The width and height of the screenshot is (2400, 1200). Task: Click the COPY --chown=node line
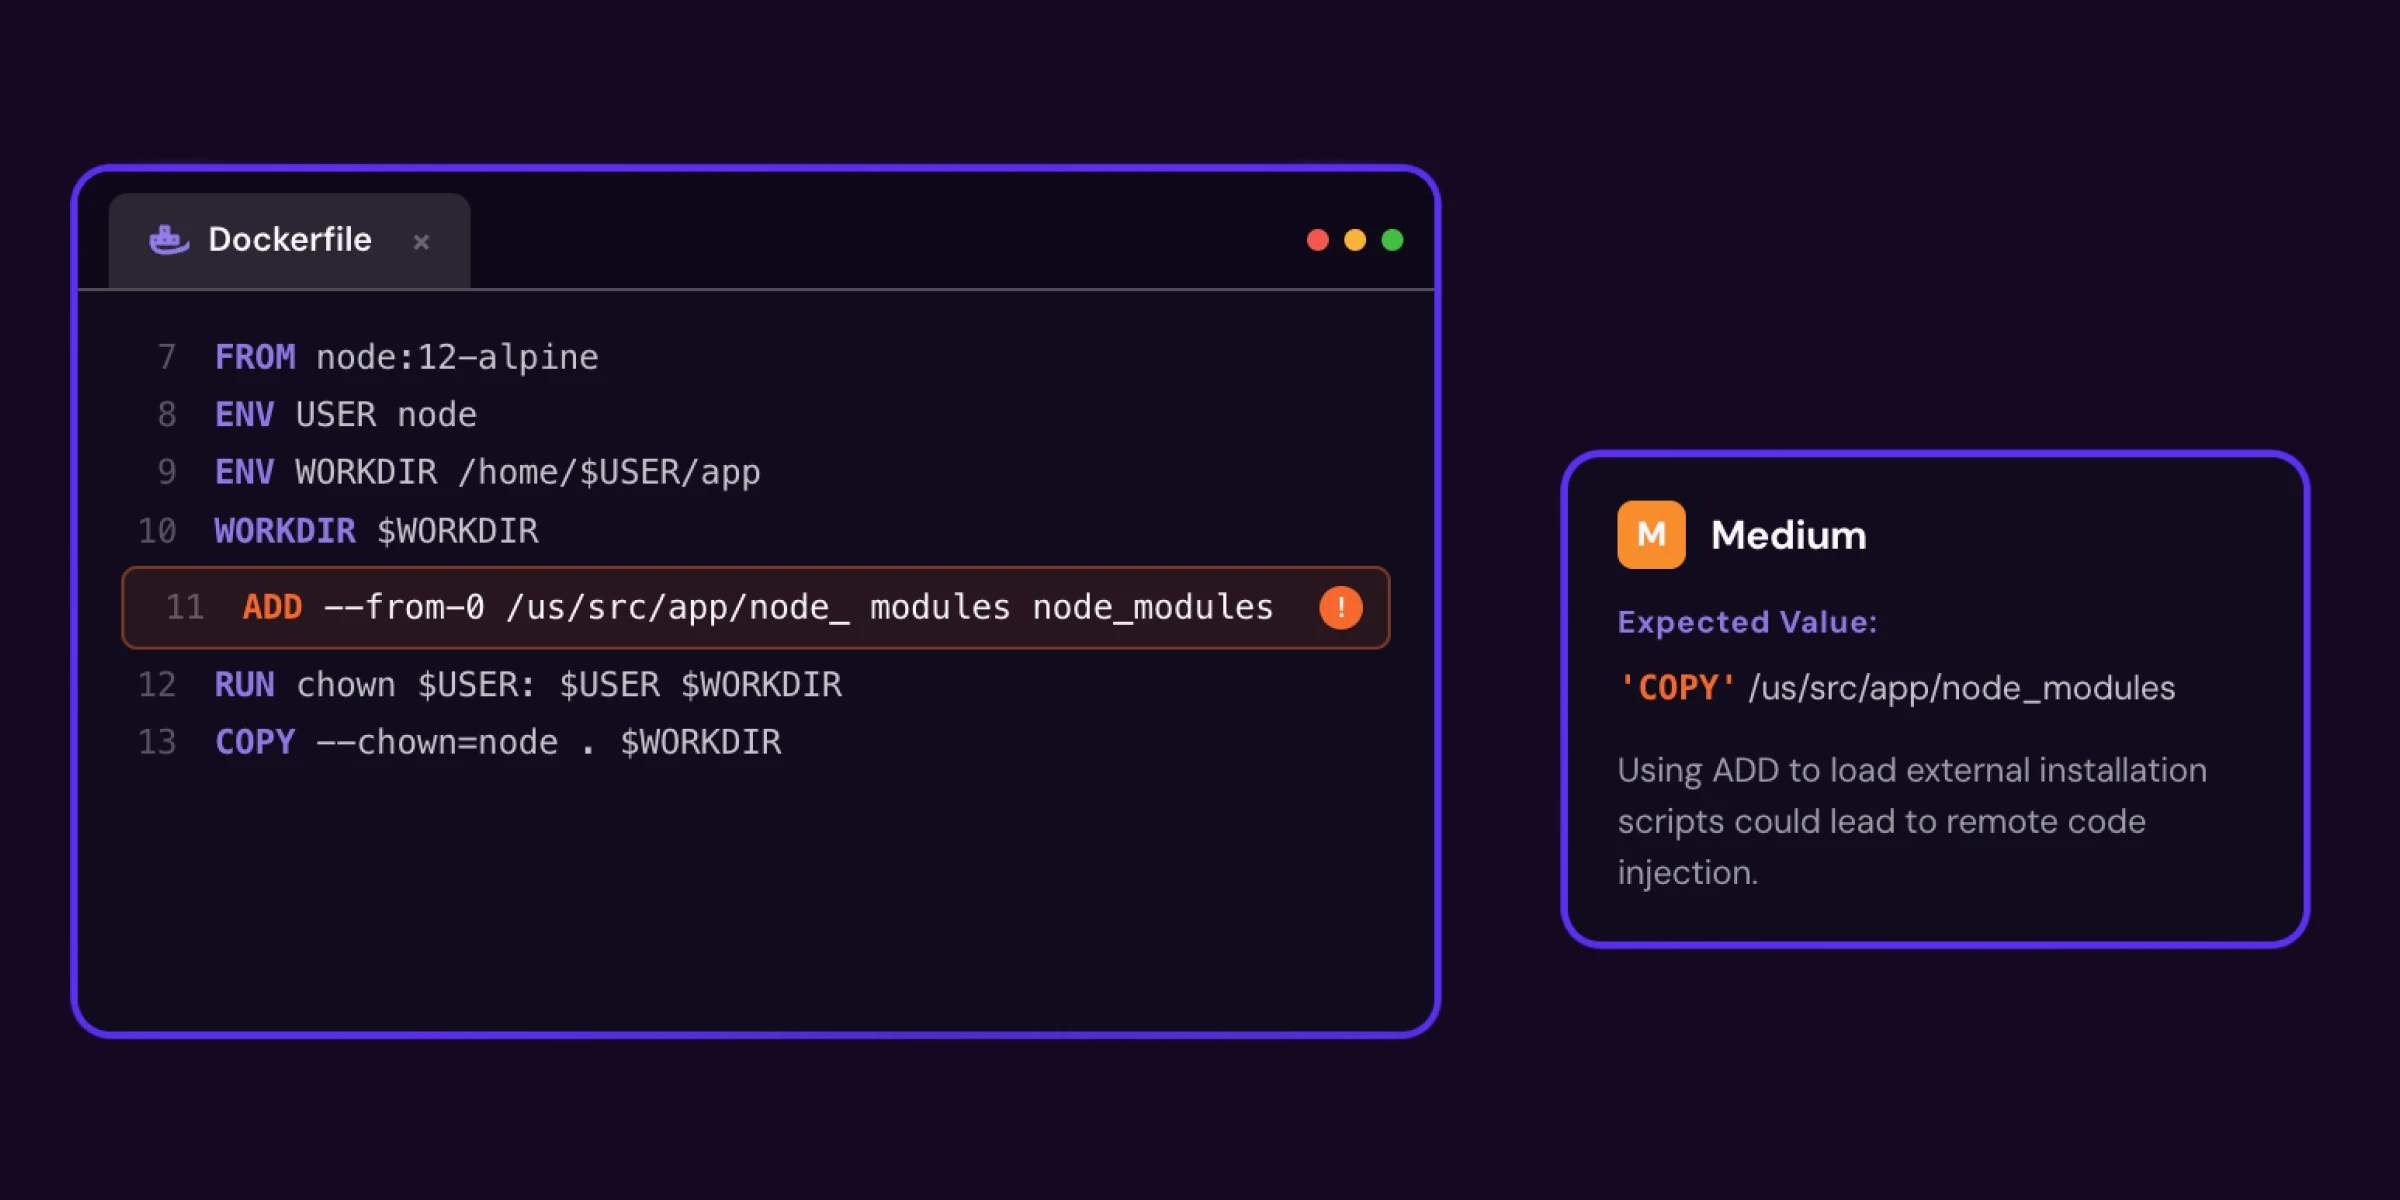[x=498, y=742]
